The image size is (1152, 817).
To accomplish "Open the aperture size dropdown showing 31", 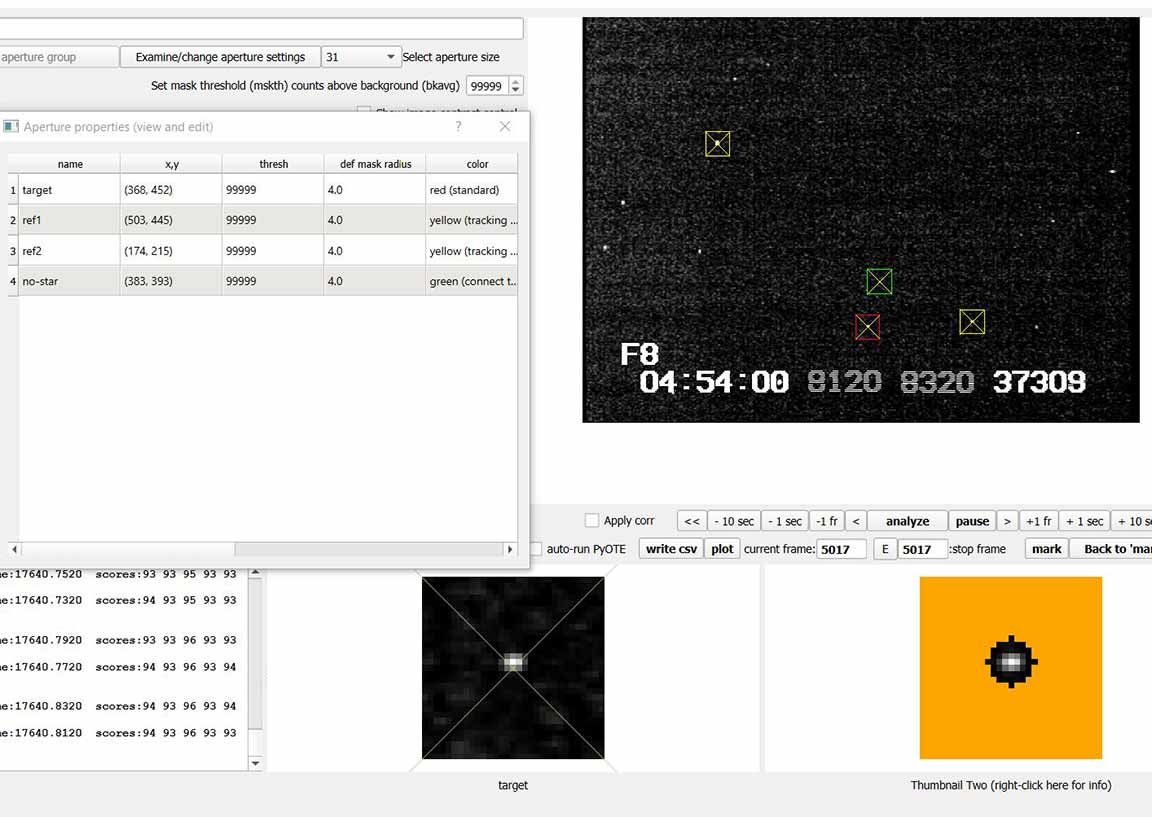I will [361, 57].
